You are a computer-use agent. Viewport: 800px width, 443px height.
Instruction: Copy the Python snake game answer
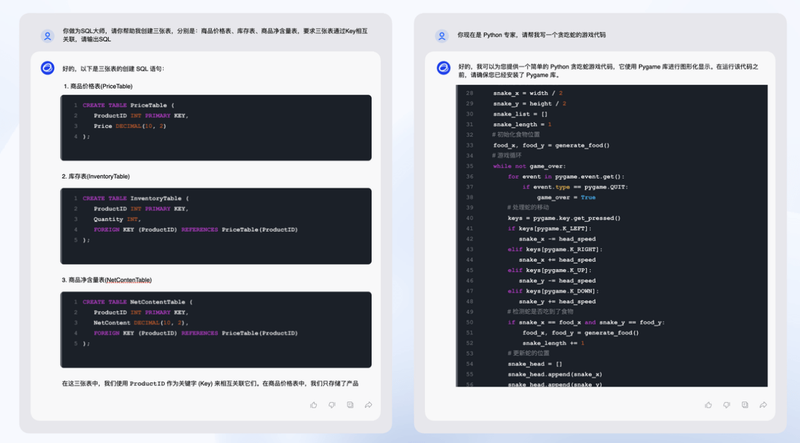(745, 405)
